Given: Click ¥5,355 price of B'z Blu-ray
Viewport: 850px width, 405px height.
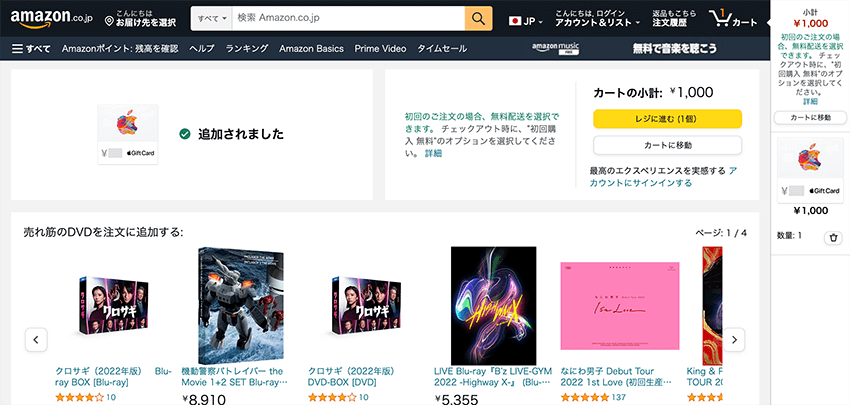Looking at the screenshot, I should 456,400.
